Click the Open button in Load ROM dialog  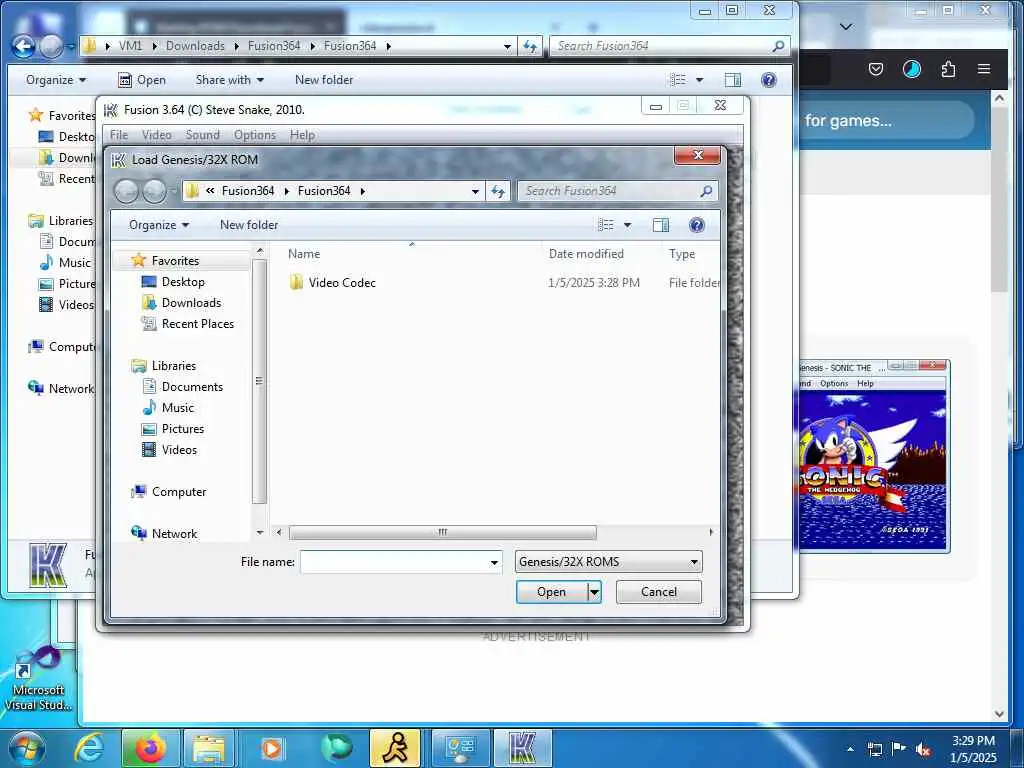coord(551,592)
